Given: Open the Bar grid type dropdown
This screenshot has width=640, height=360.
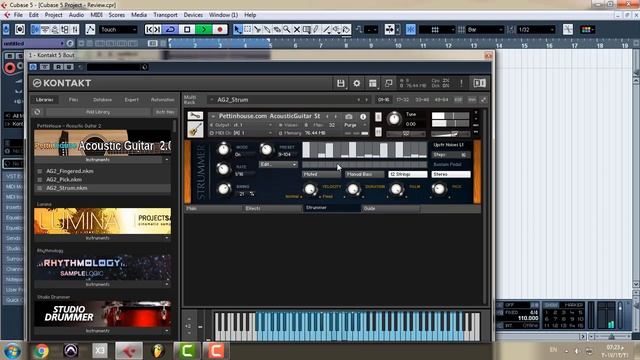Looking at the screenshot, I should [x=485, y=30].
